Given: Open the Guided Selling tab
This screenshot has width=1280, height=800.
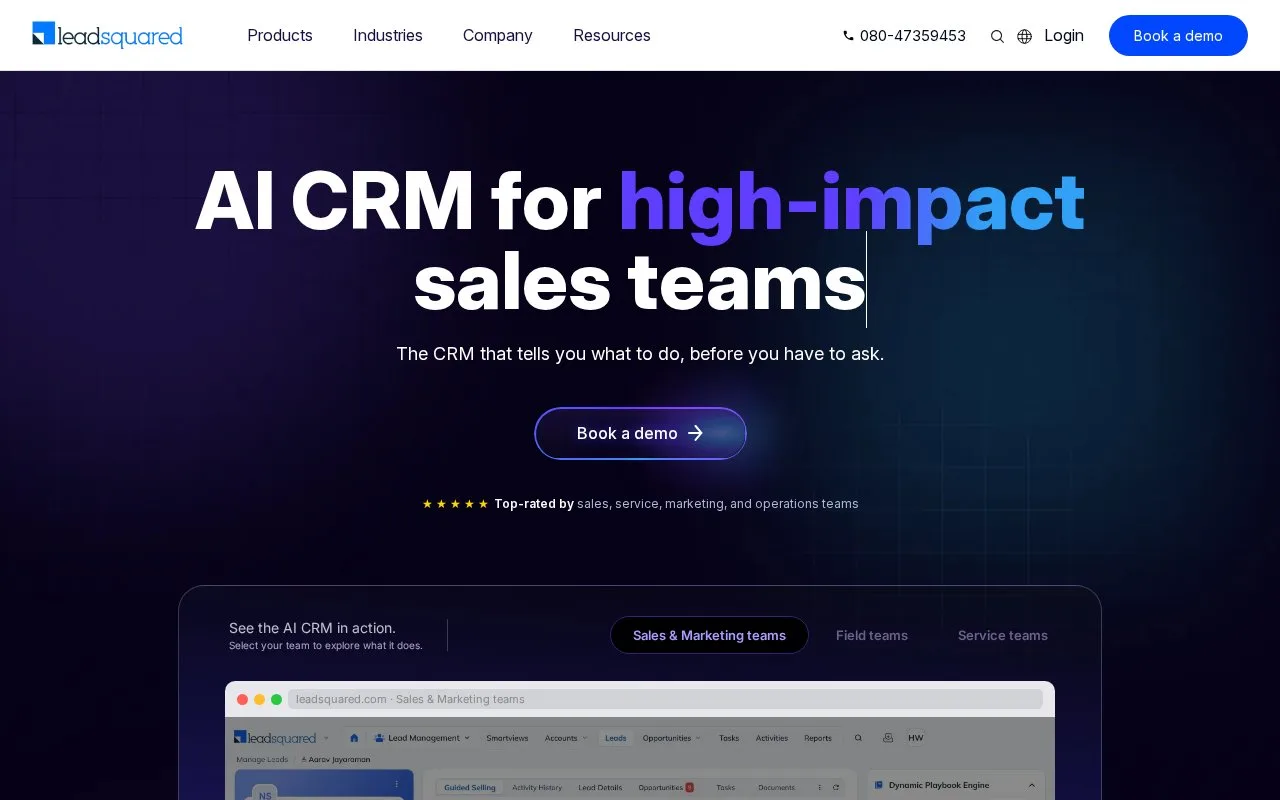Looking at the screenshot, I should 470,788.
